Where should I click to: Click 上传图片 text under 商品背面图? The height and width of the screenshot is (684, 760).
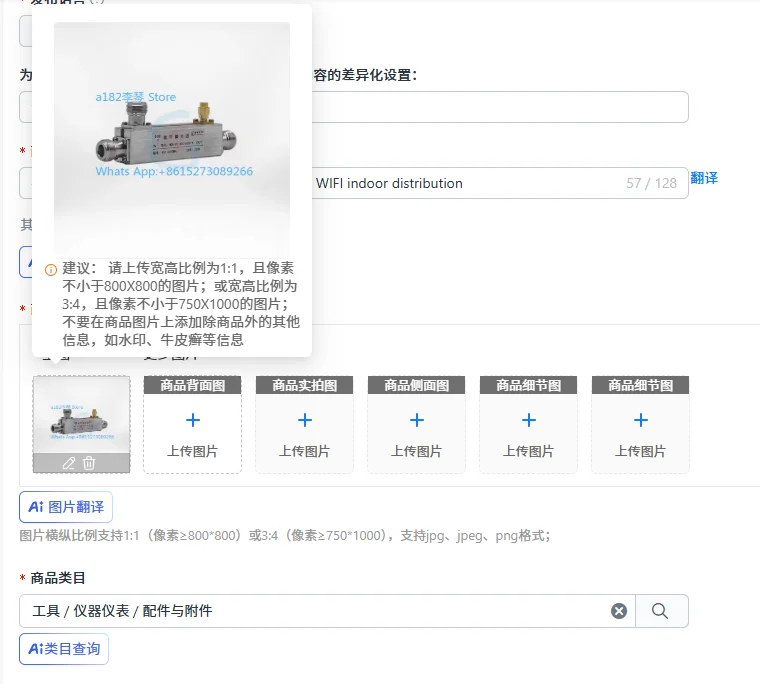(193, 451)
